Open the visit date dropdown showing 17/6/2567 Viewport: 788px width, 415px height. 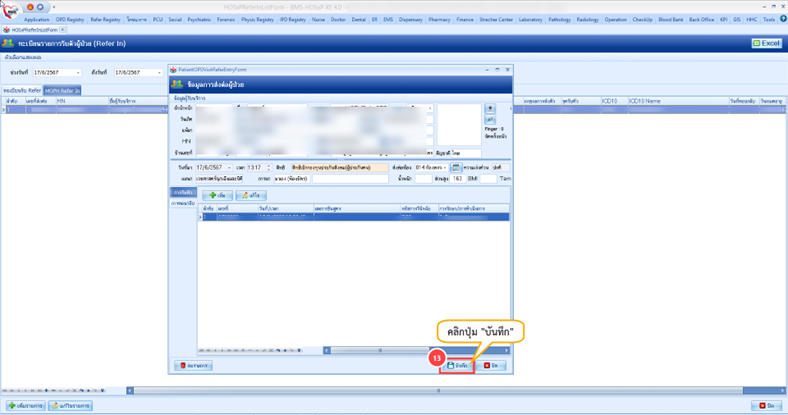click(229, 168)
